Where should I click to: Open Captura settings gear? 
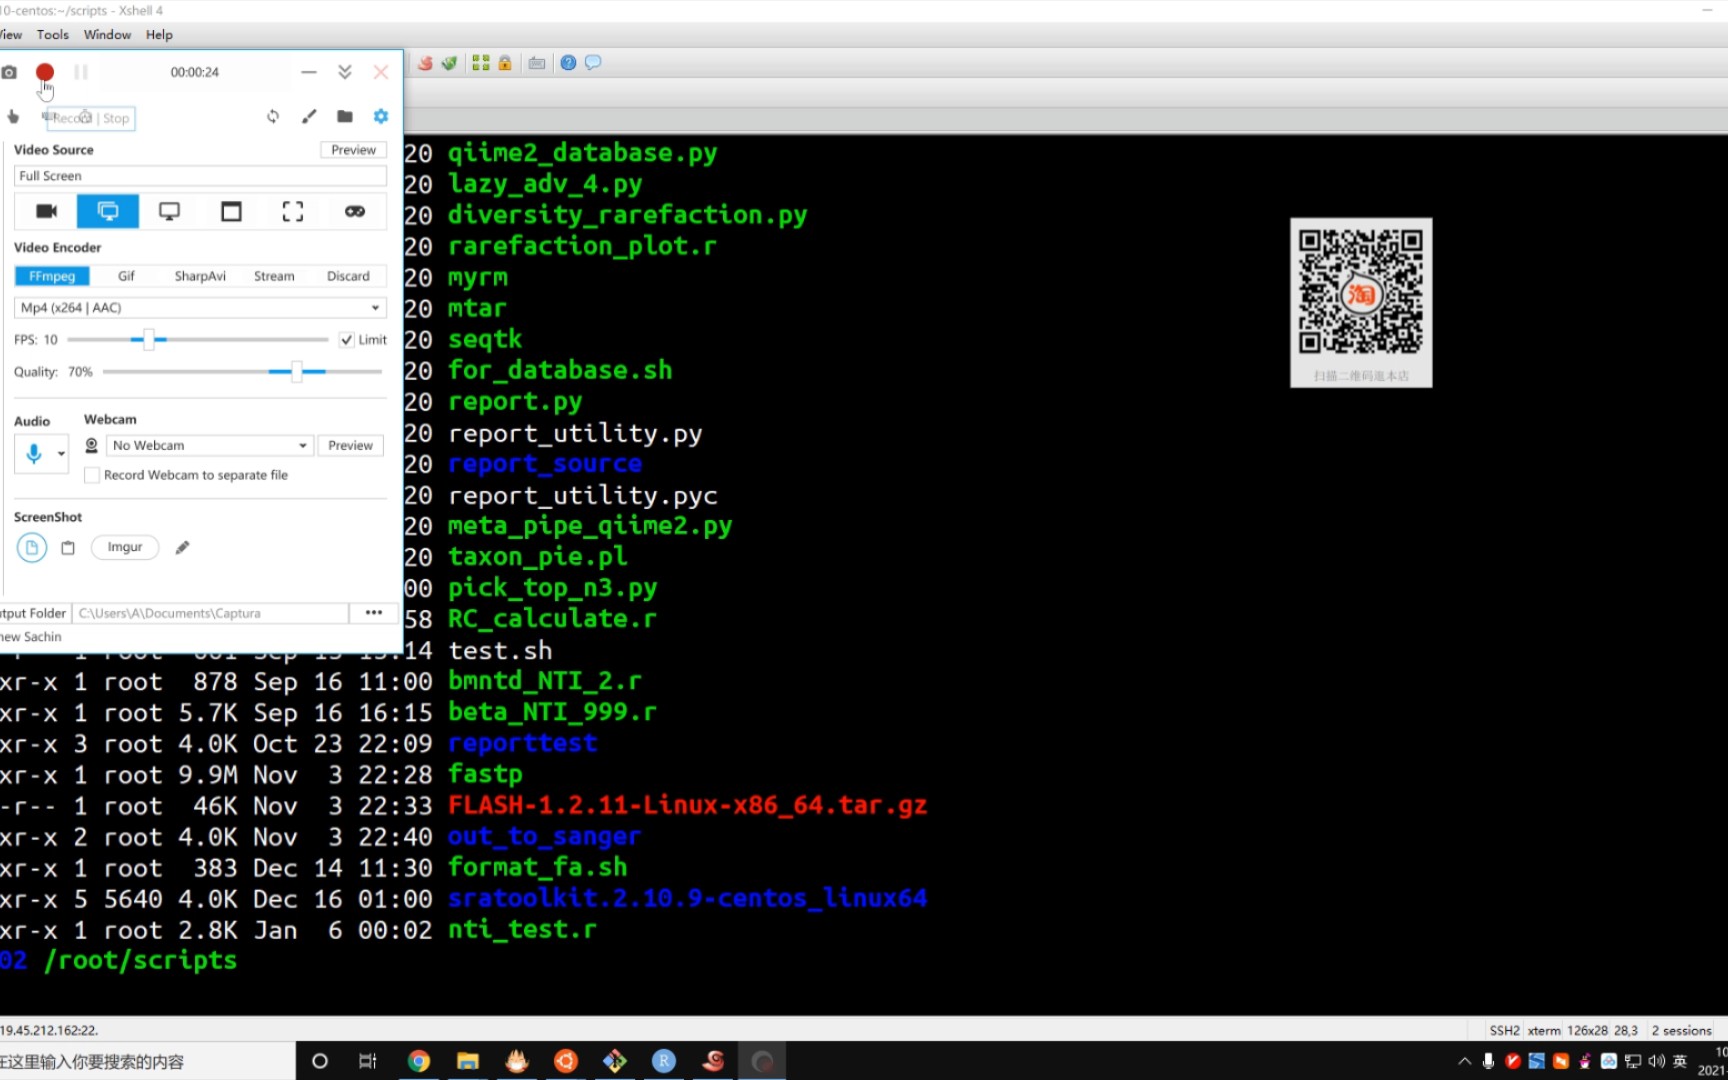click(381, 116)
